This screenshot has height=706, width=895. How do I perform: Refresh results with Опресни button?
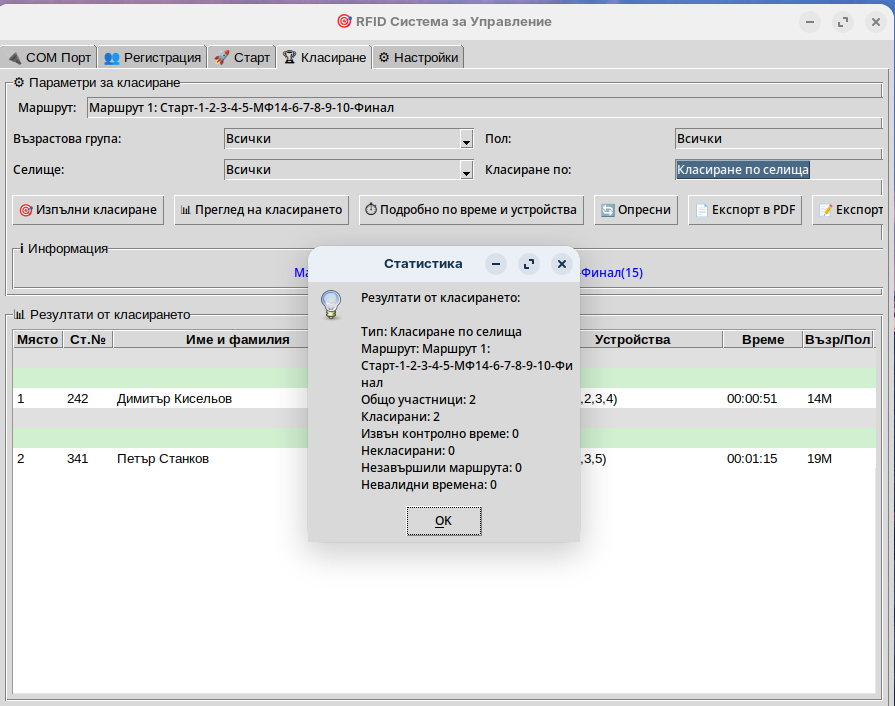click(636, 210)
